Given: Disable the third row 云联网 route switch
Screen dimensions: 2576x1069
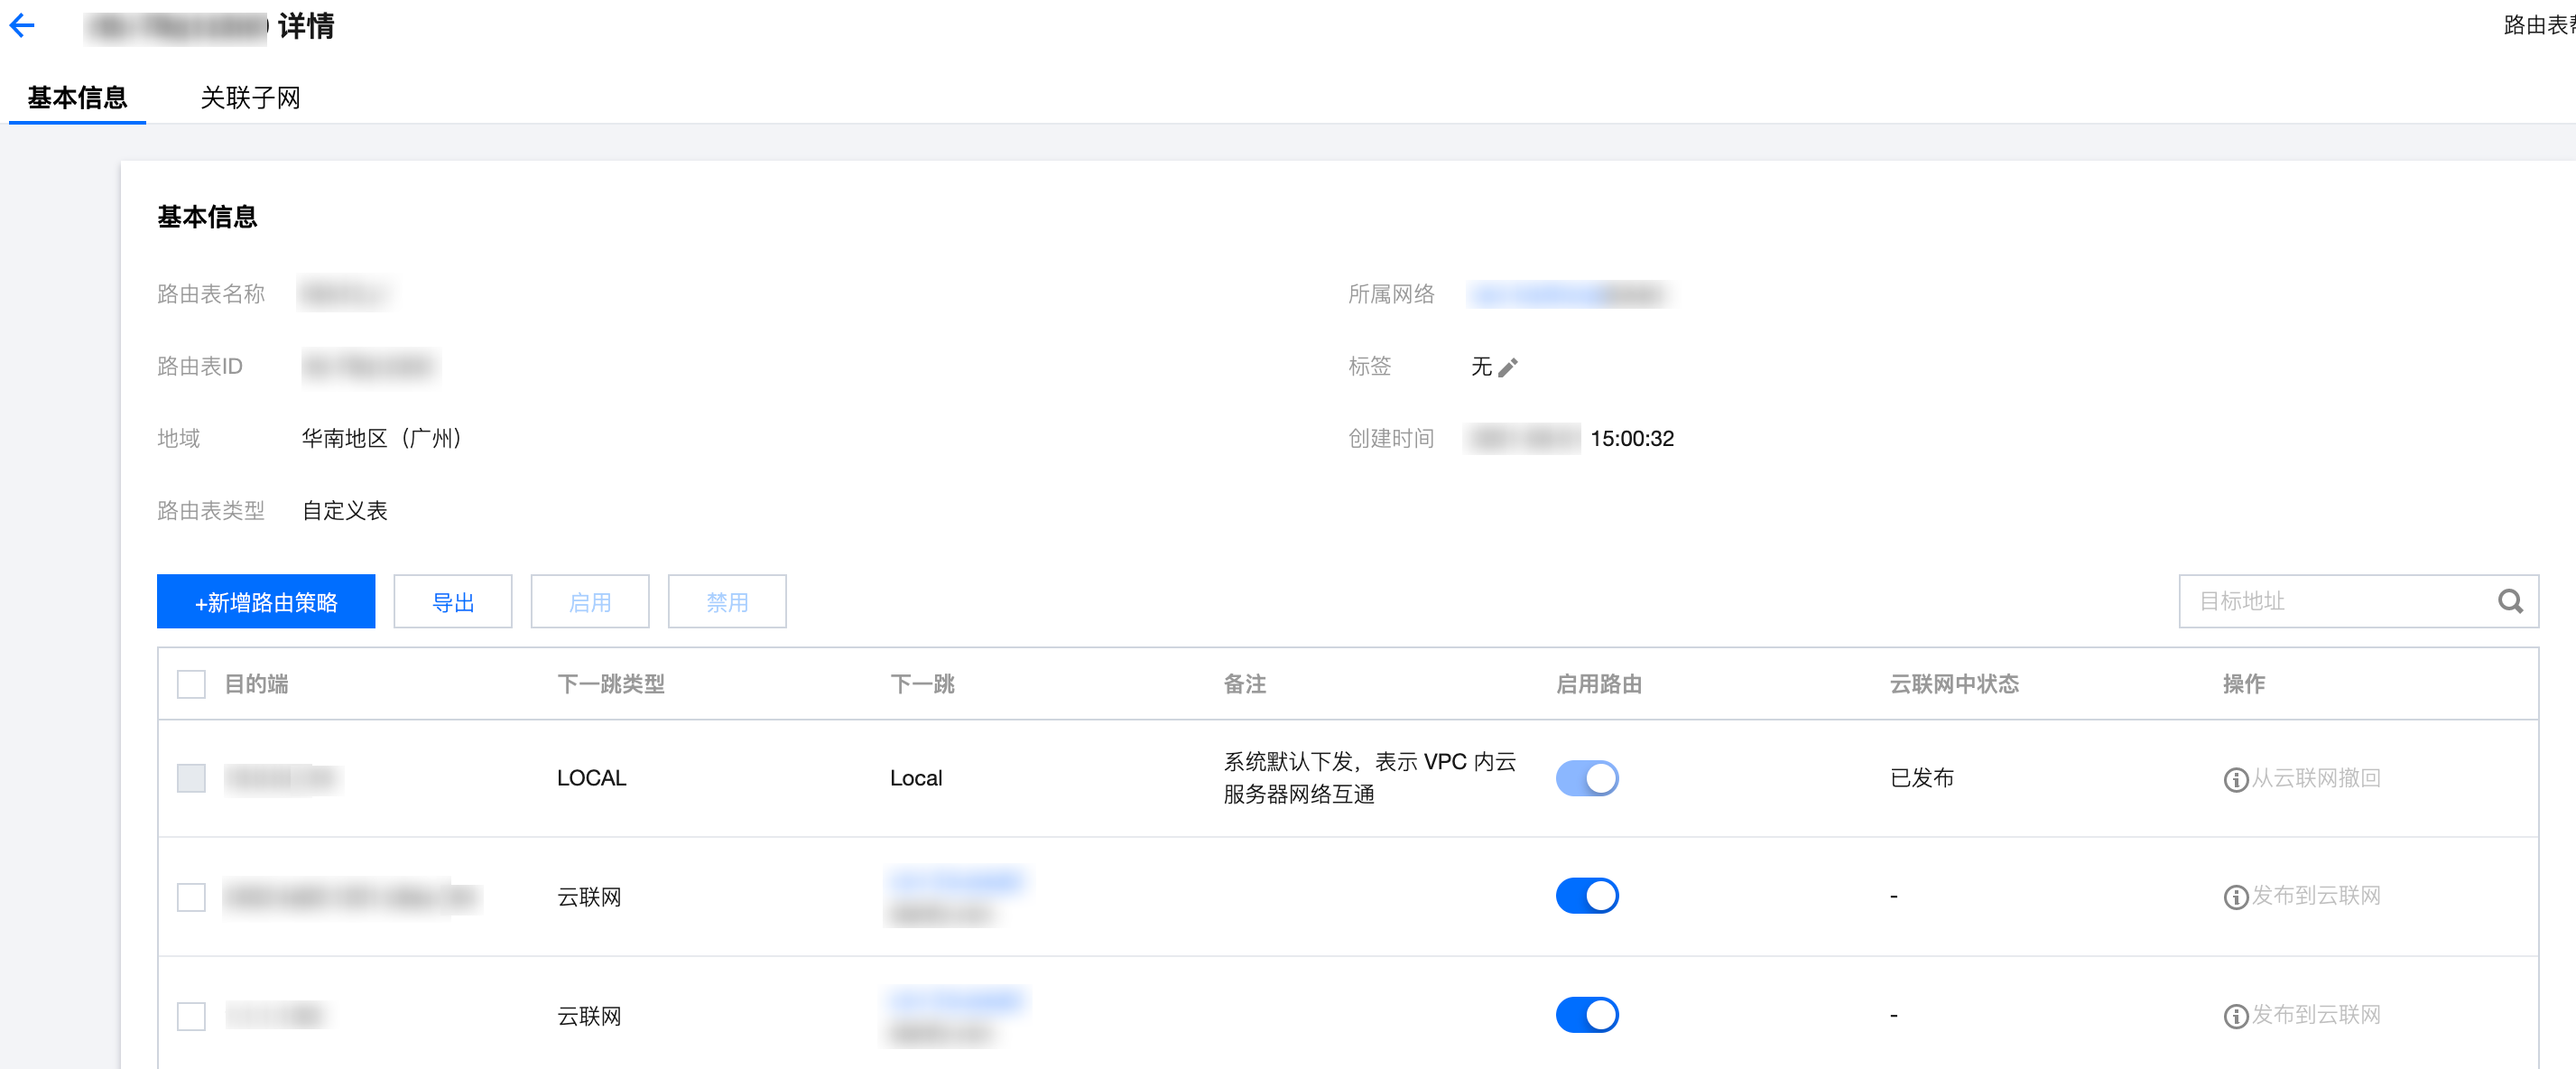Looking at the screenshot, I should 1586,1015.
